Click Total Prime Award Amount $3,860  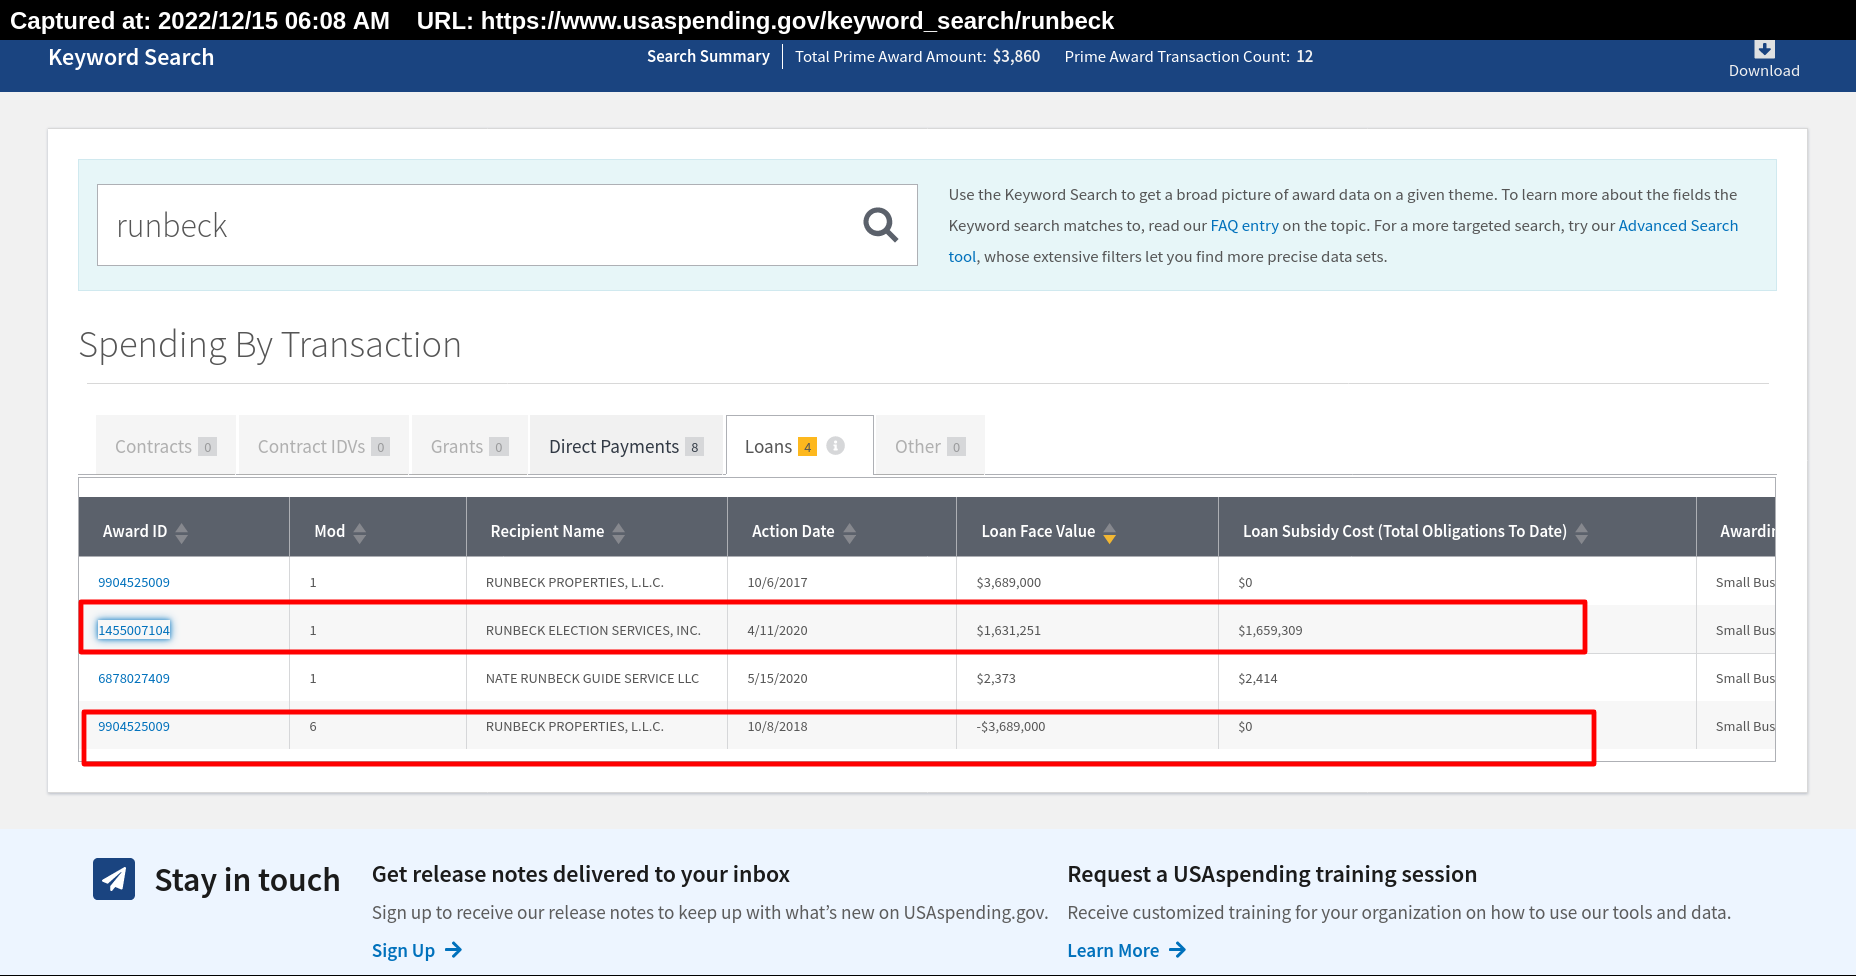917,56
